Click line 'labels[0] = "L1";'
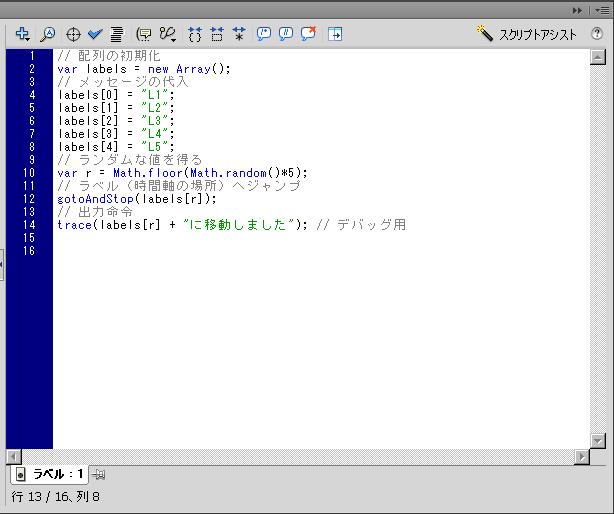Screen dimensions: 614x514 click(116, 95)
